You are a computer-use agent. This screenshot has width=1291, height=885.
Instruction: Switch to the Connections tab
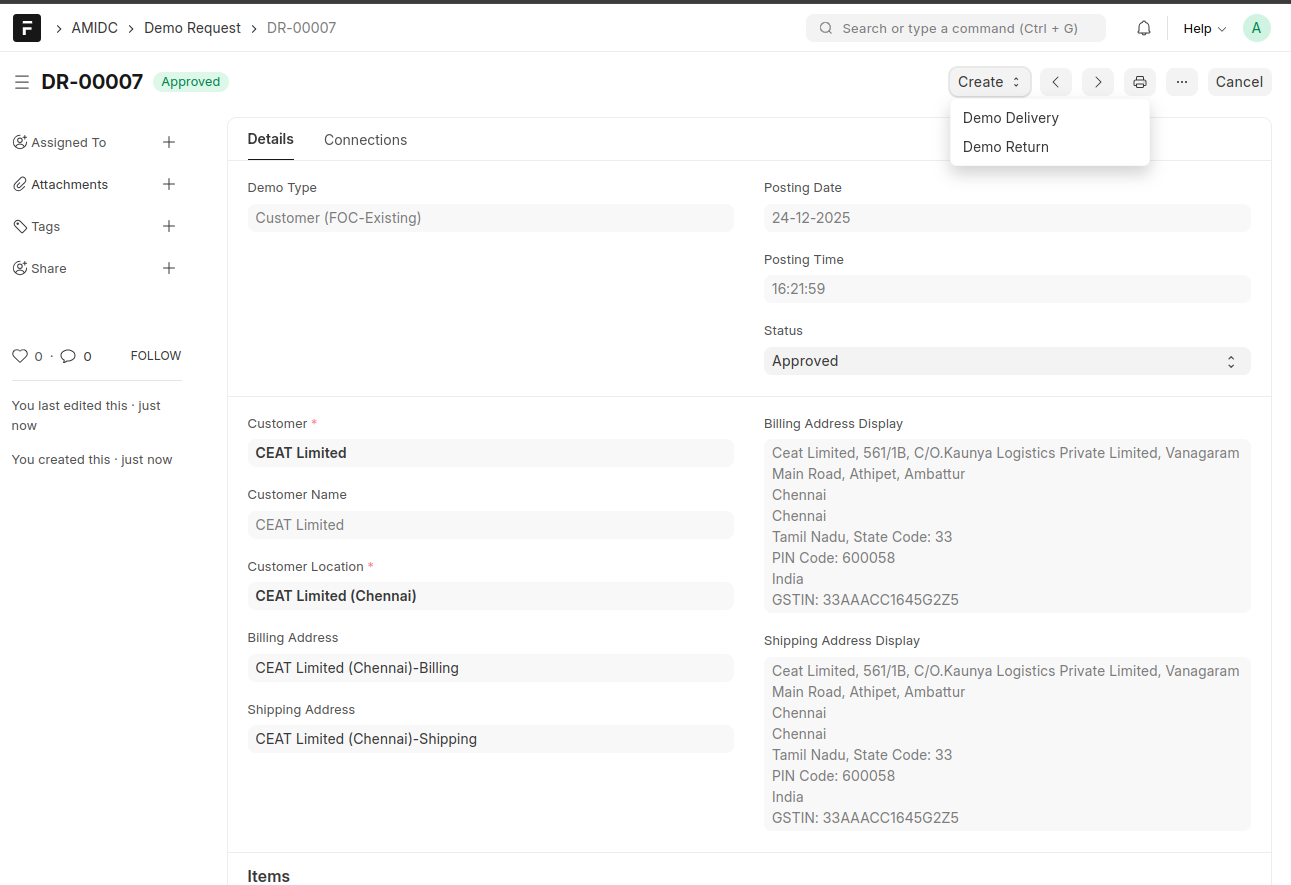[365, 140]
